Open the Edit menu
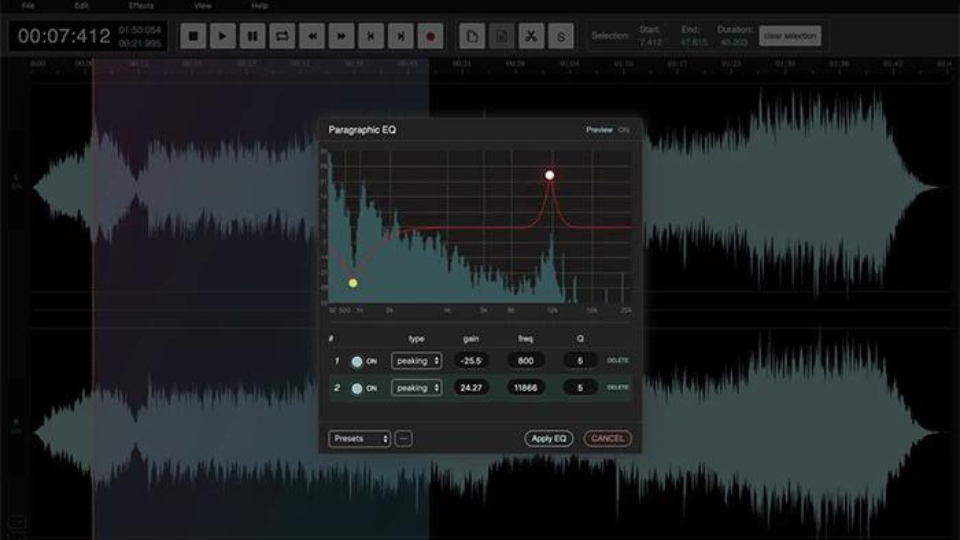960x540 pixels. (81, 6)
